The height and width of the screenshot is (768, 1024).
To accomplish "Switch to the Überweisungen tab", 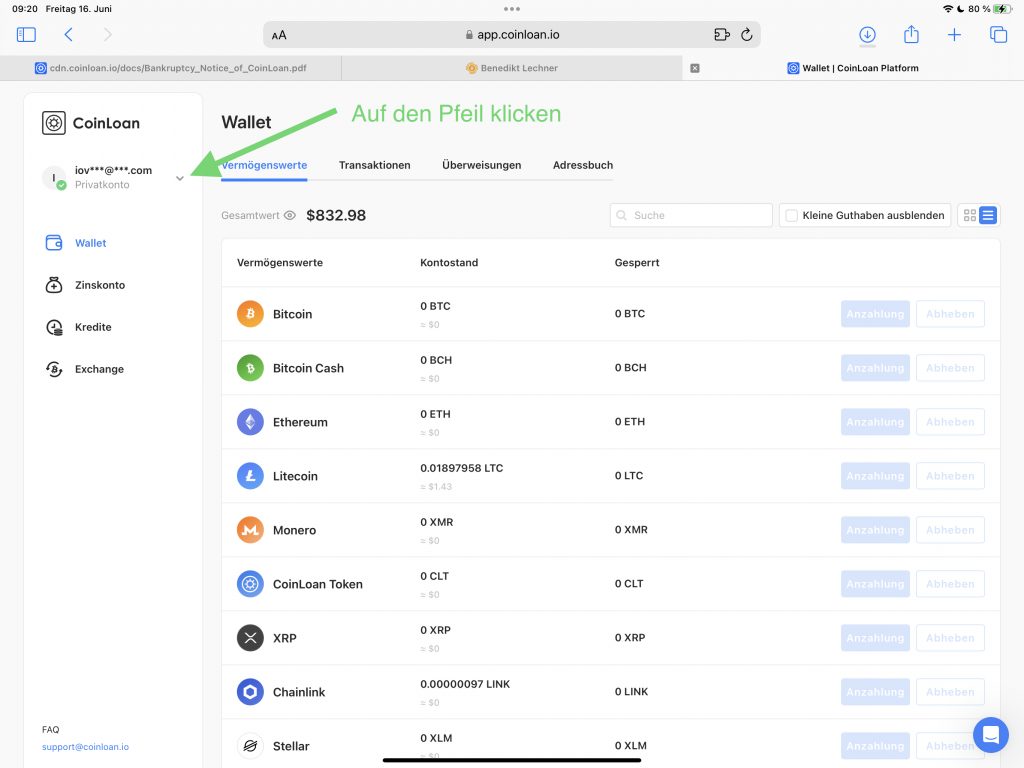I will pos(481,165).
